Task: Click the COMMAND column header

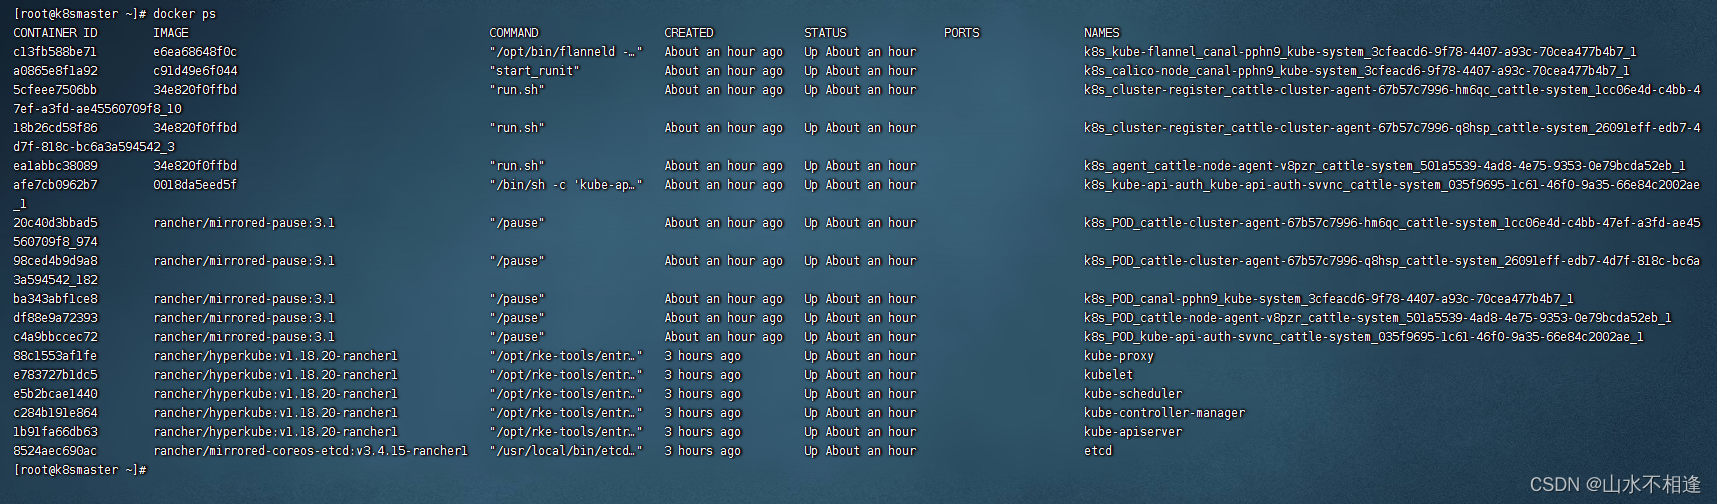Action: pos(514,33)
